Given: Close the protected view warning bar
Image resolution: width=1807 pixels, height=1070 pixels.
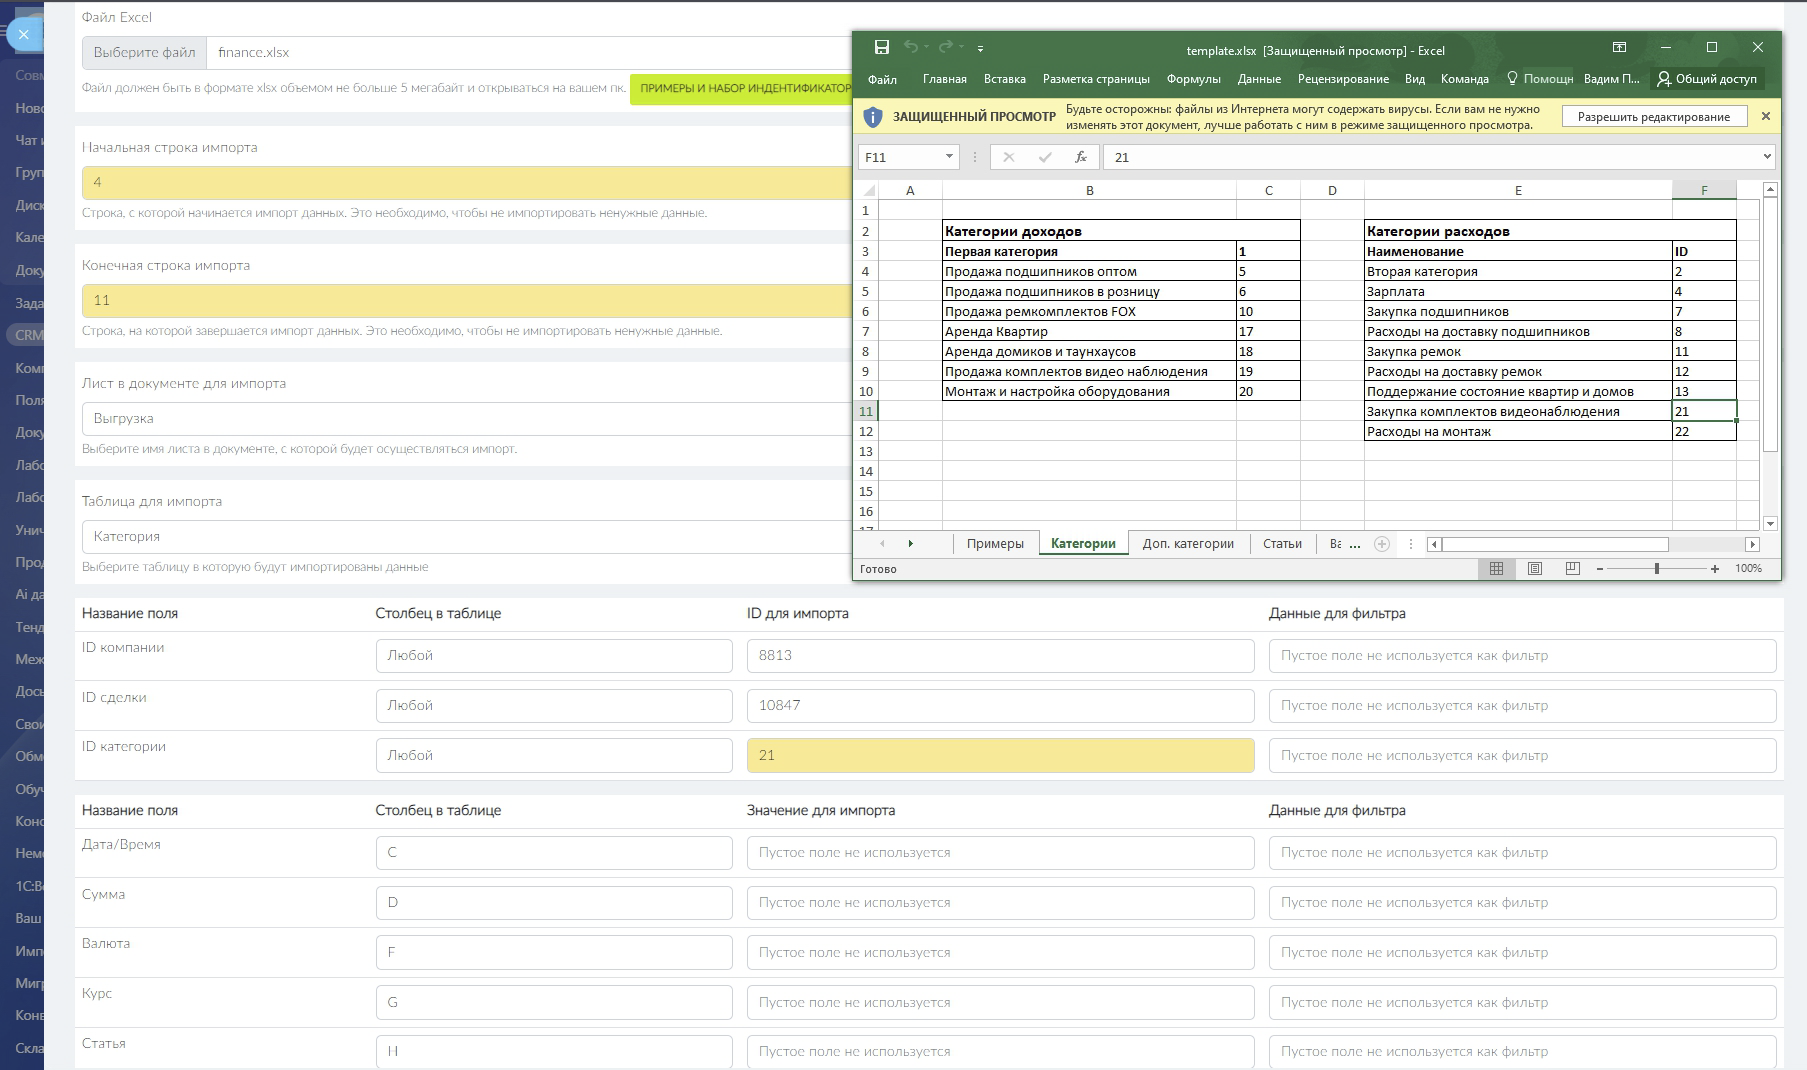Looking at the screenshot, I should tap(1766, 116).
